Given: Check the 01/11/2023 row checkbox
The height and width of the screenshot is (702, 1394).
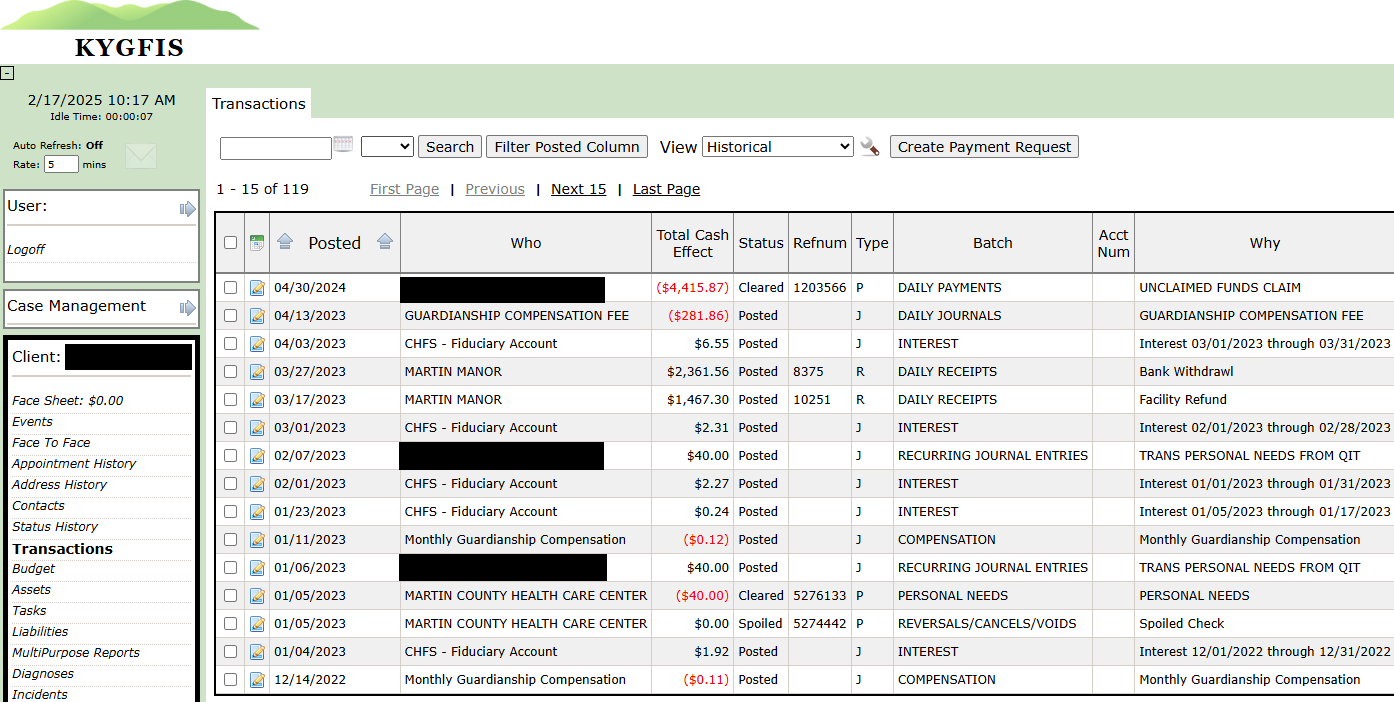Looking at the screenshot, I should pyautogui.click(x=231, y=540).
